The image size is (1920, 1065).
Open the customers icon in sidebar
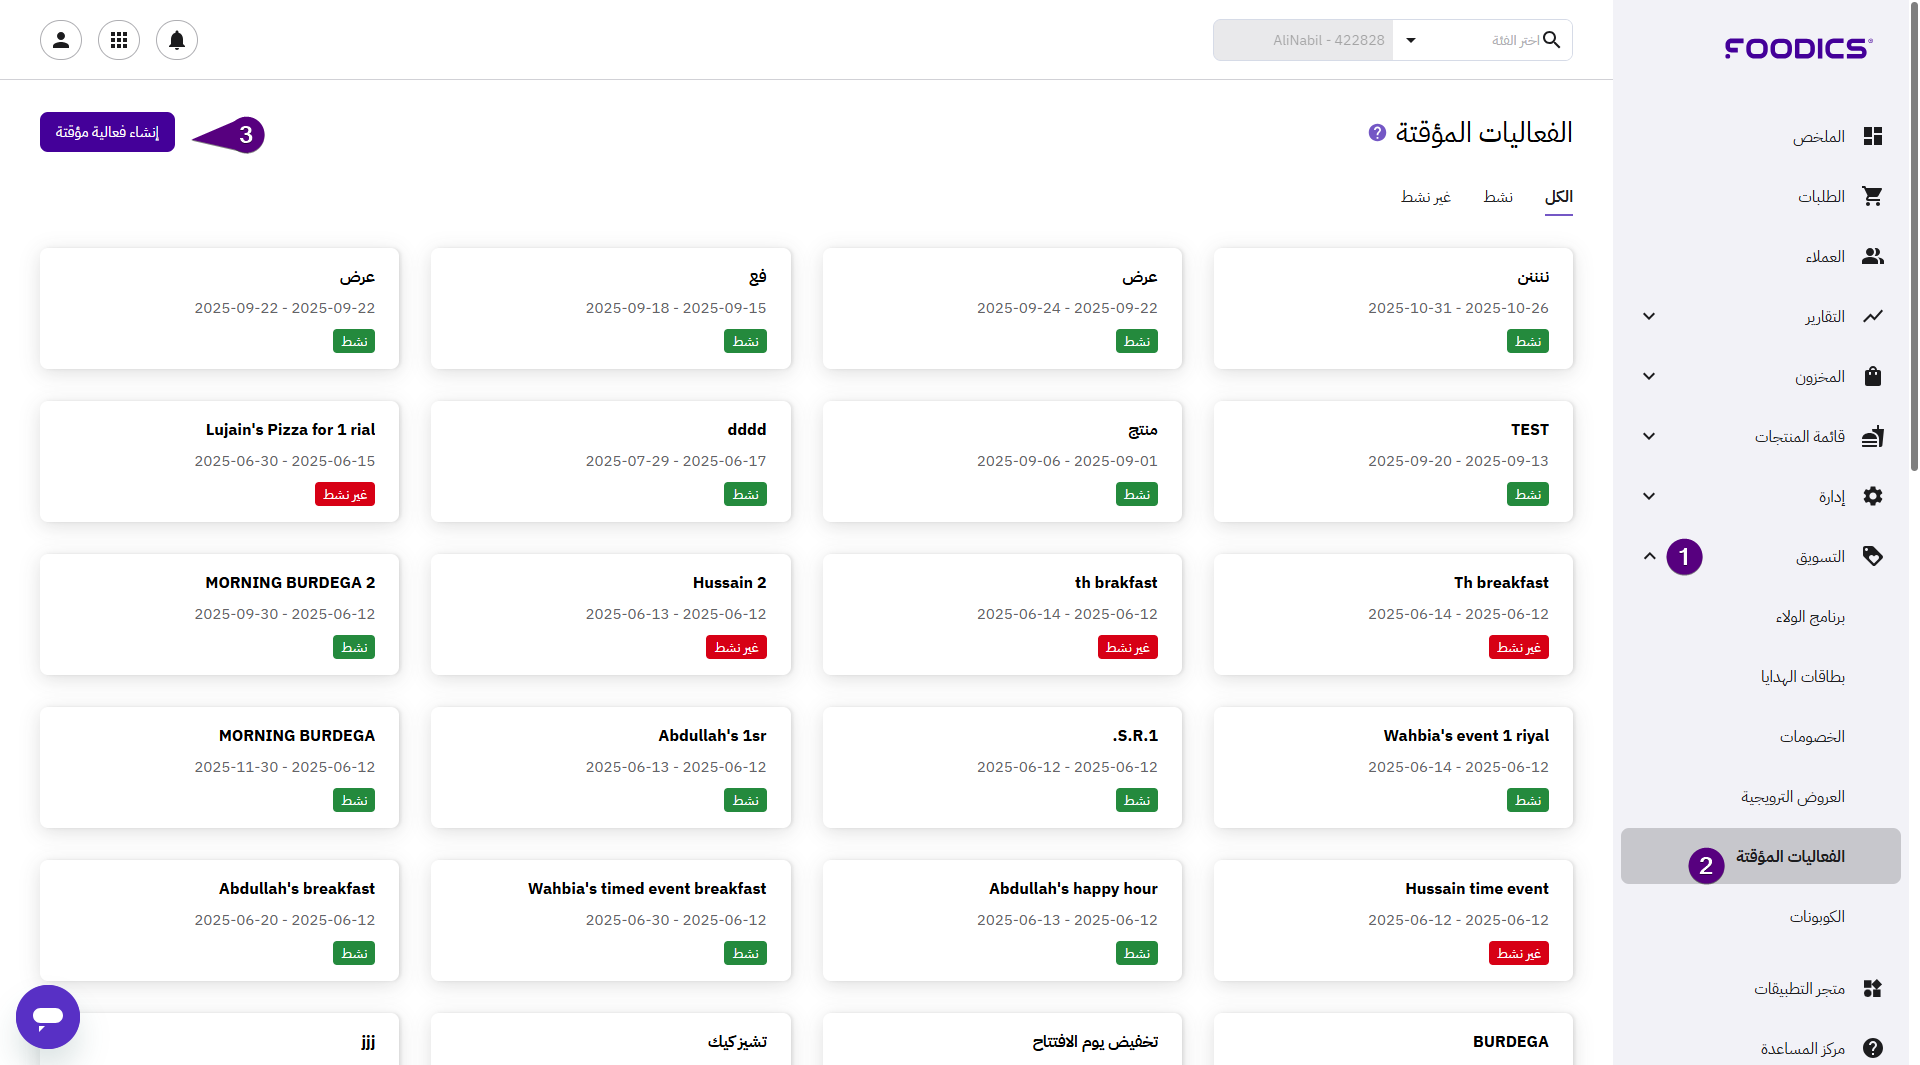pos(1872,256)
